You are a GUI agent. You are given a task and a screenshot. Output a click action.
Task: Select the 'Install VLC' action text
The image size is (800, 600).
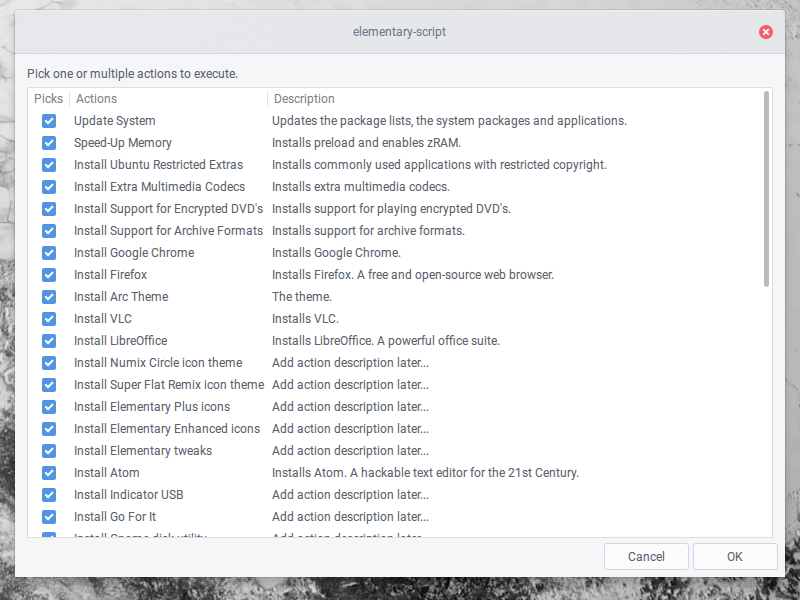103,319
